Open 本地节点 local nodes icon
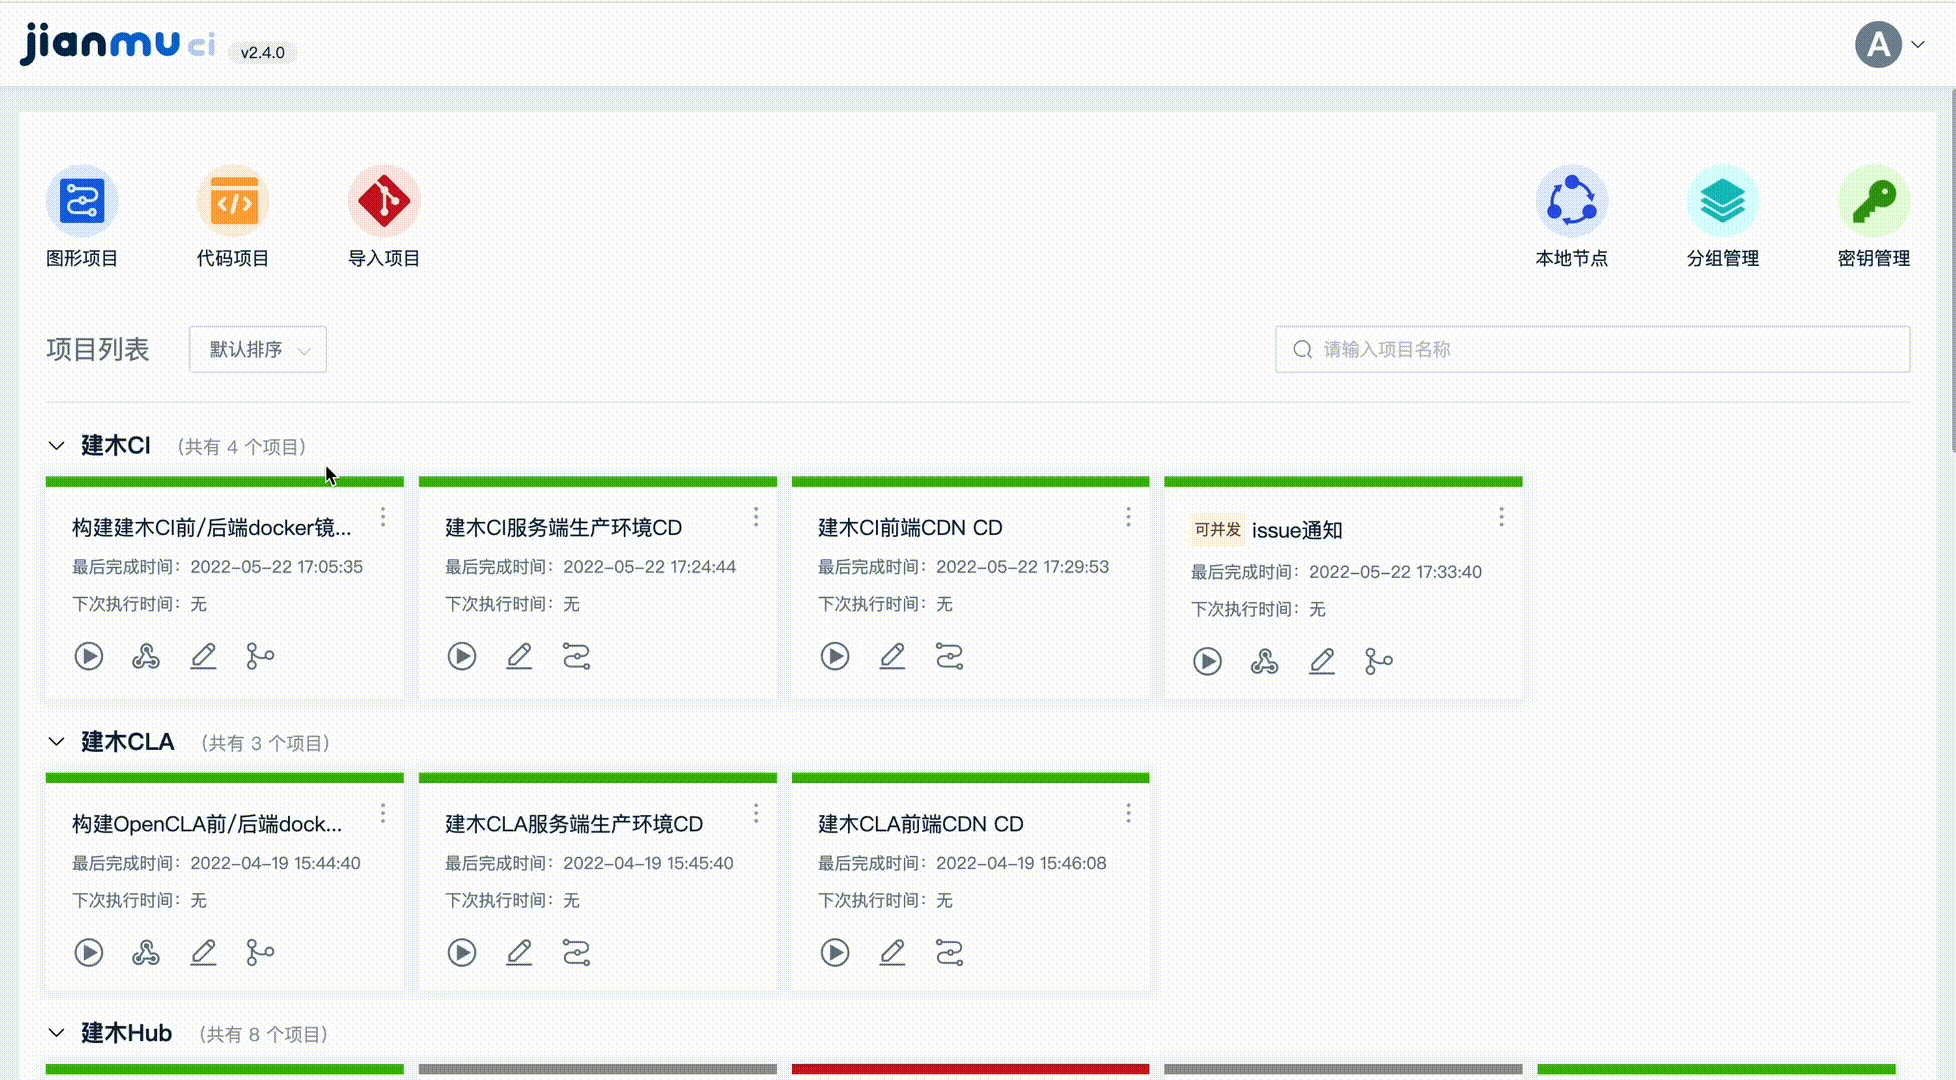The height and width of the screenshot is (1080, 1956). click(x=1572, y=201)
